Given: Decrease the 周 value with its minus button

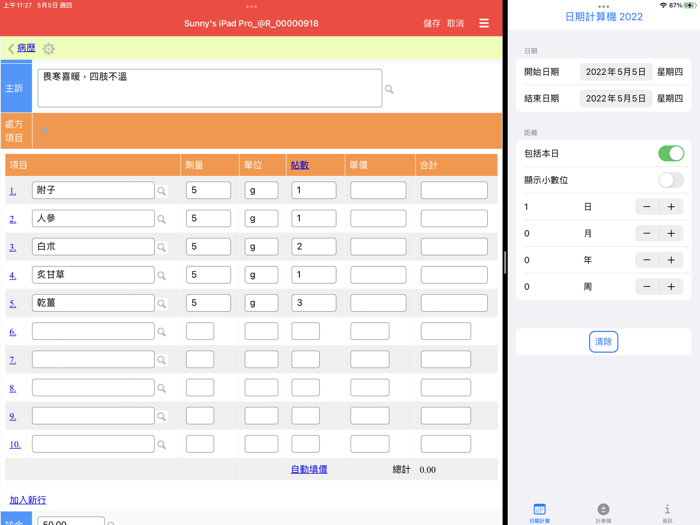Looking at the screenshot, I should [x=647, y=287].
